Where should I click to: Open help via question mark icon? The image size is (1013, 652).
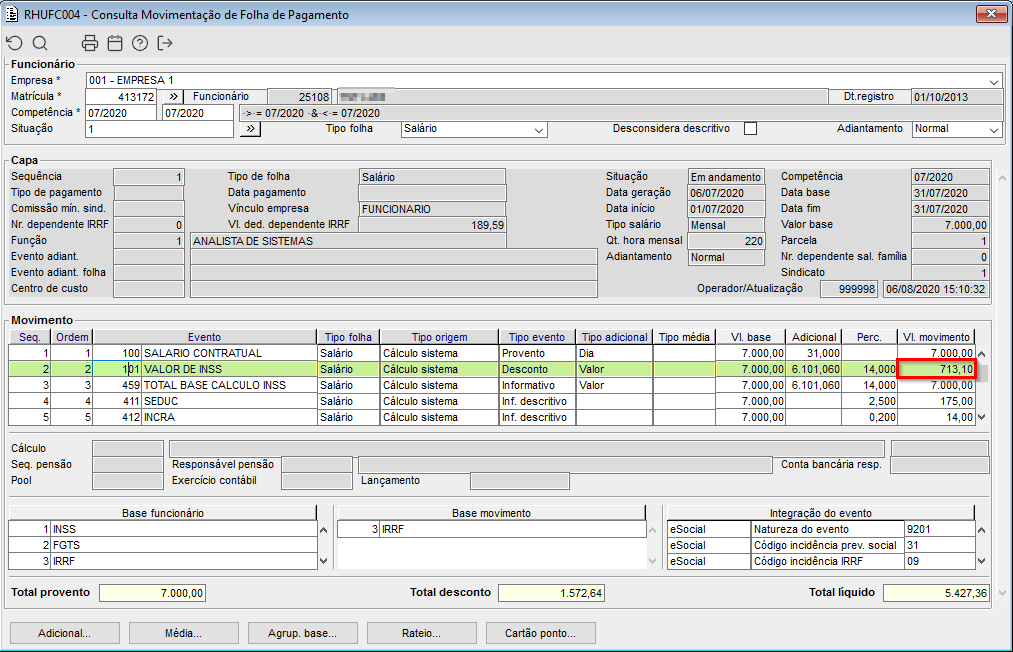click(140, 43)
